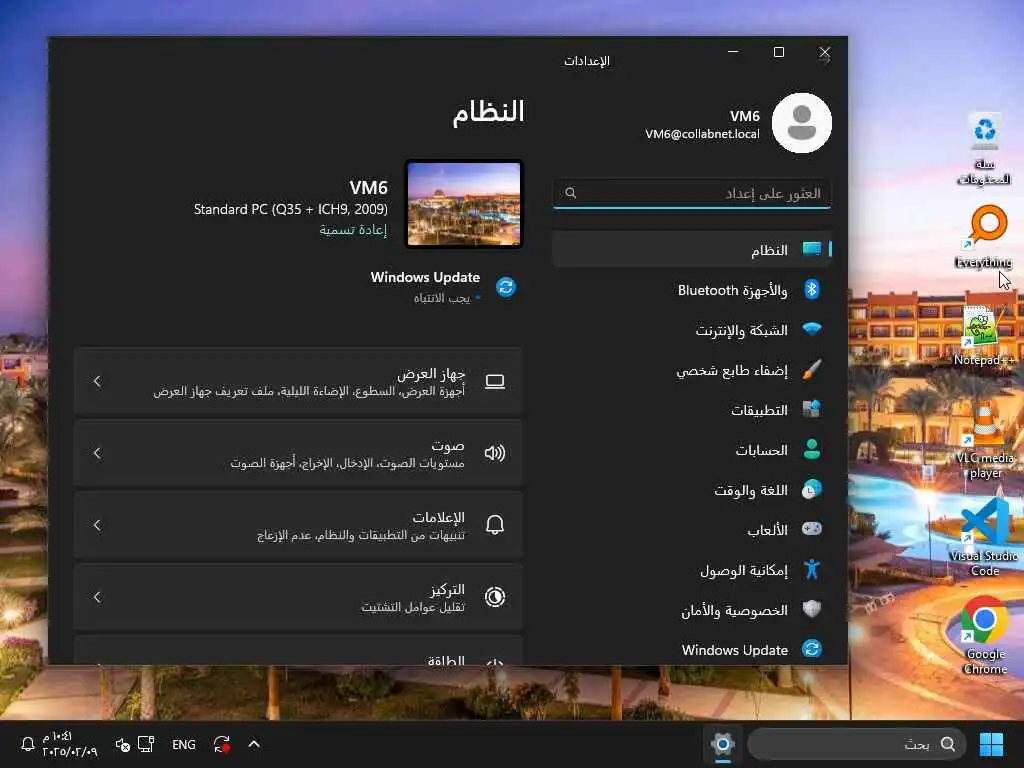This screenshot has height=768, width=1024.
Task: Select the Bluetooth والأجهزة icon
Action: tap(812, 289)
